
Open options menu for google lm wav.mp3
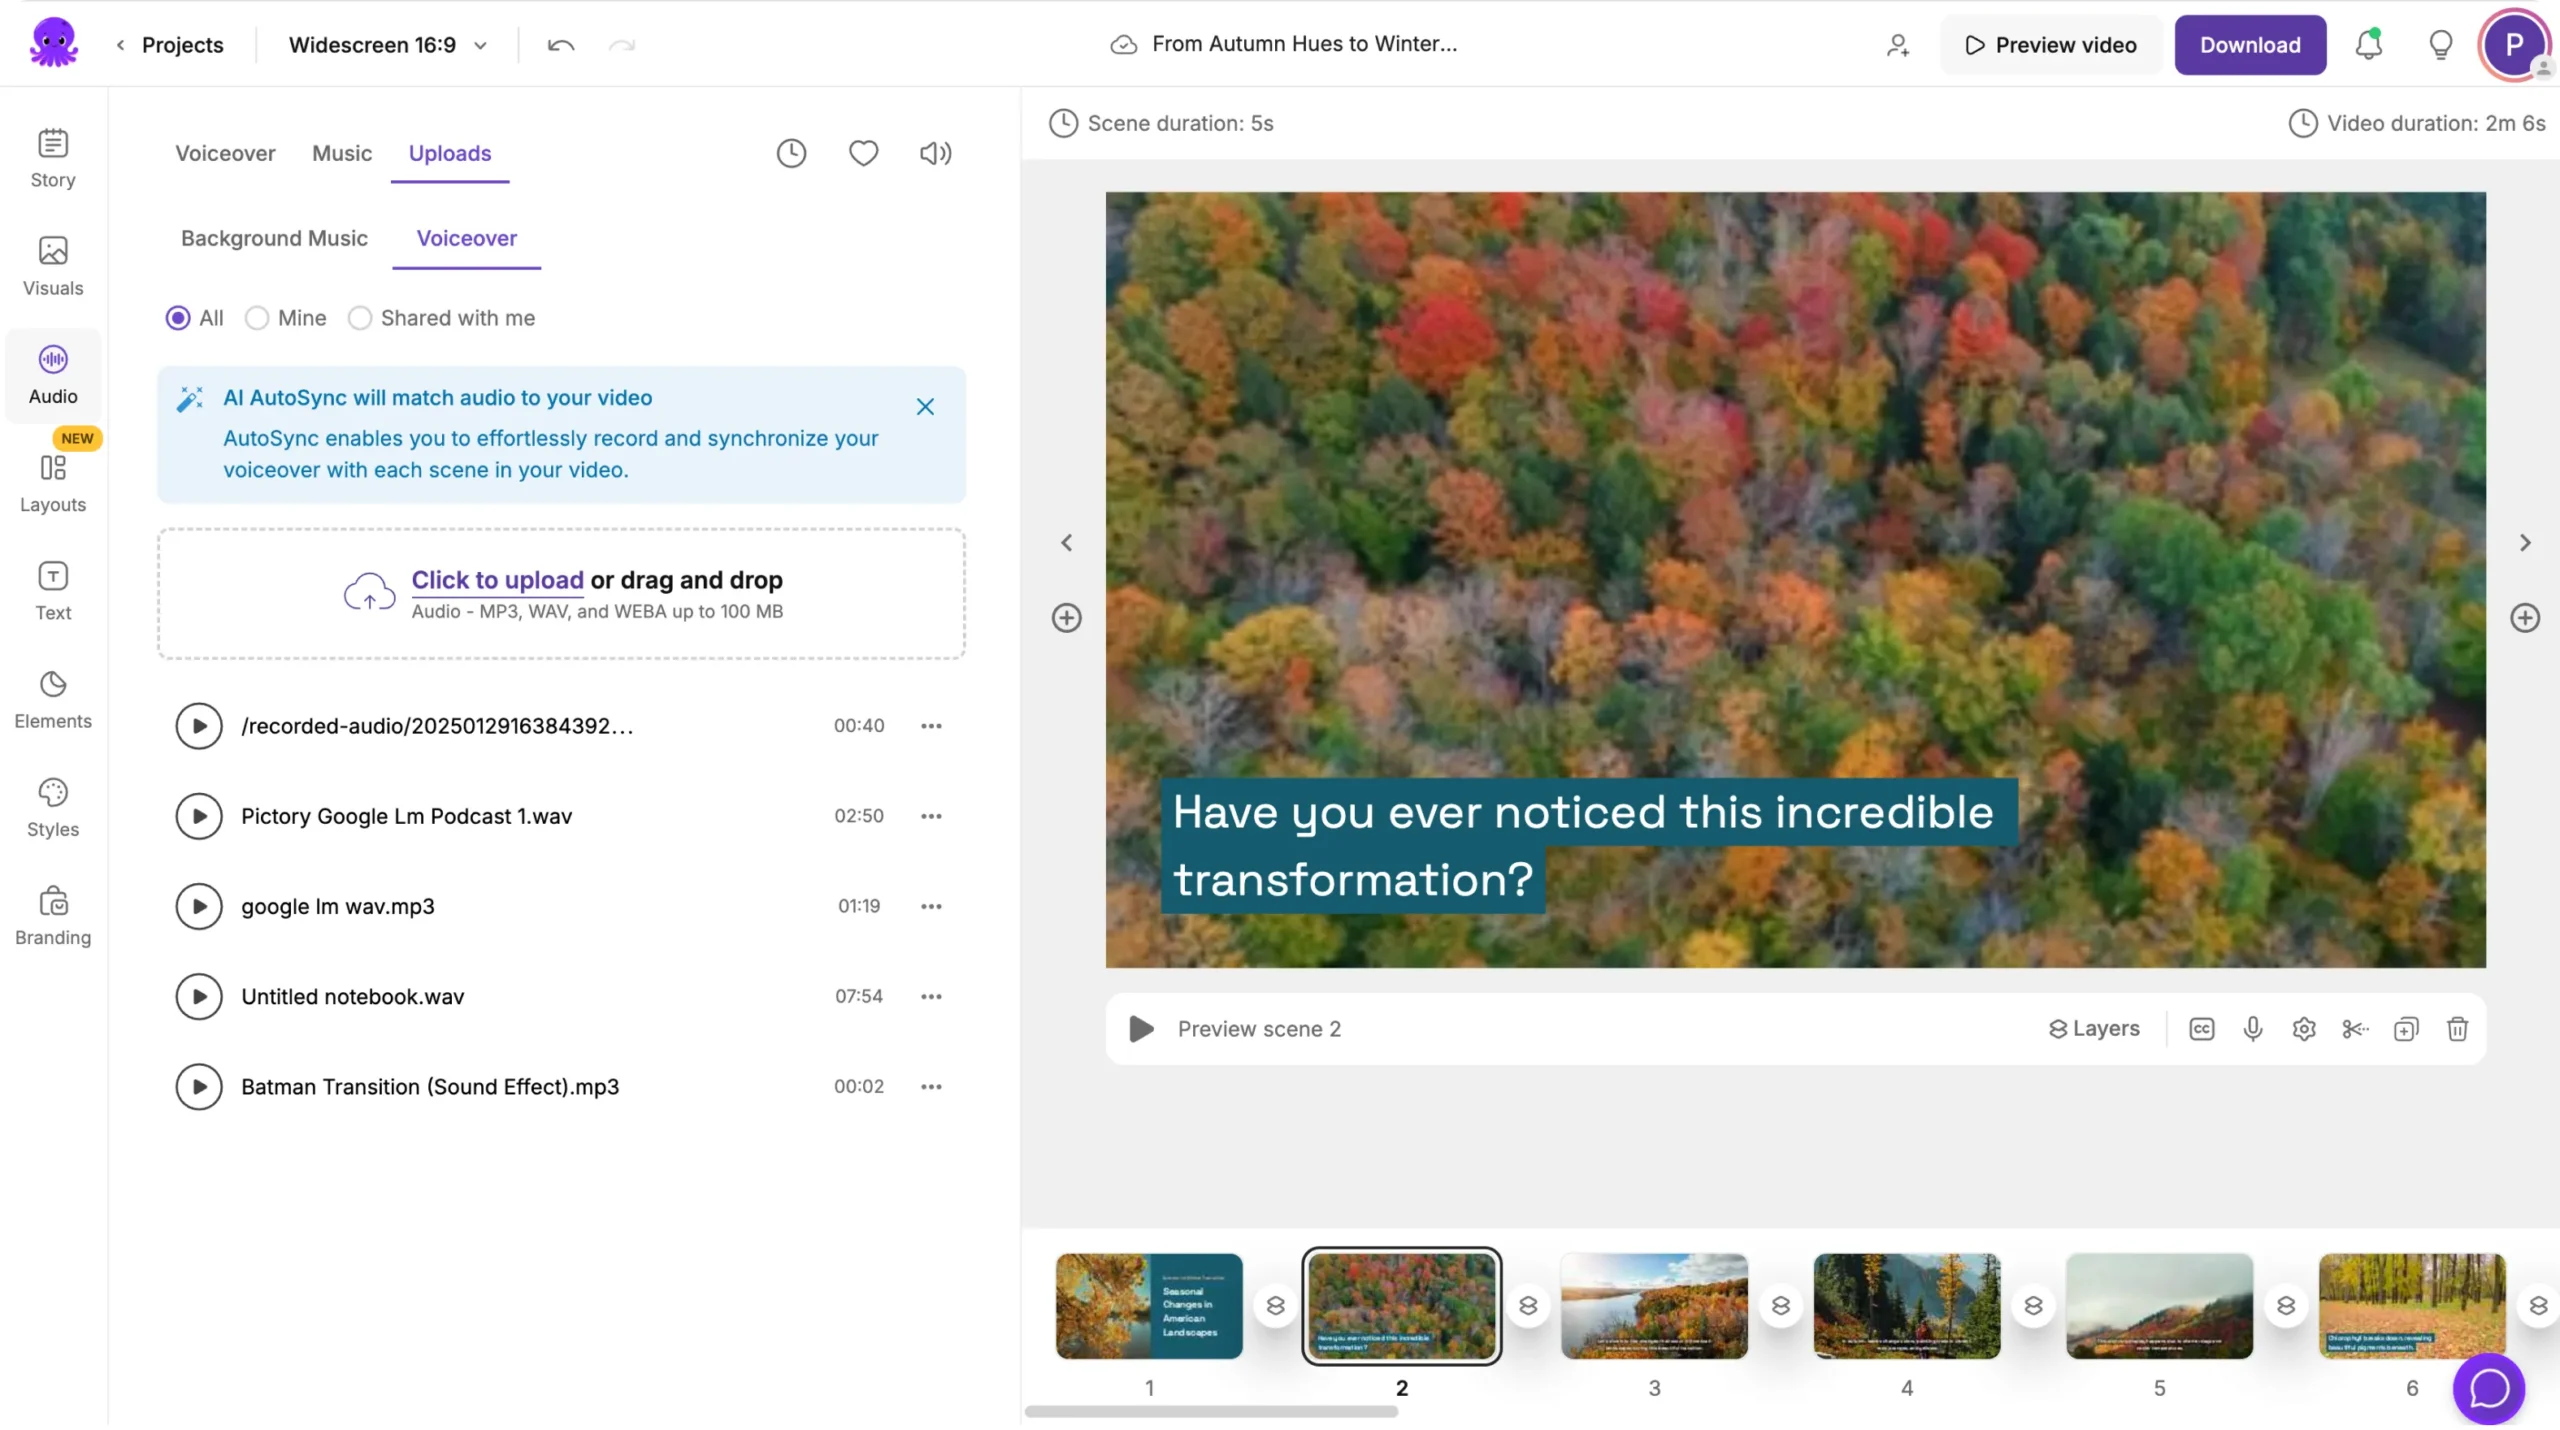pyautogui.click(x=931, y=906)
